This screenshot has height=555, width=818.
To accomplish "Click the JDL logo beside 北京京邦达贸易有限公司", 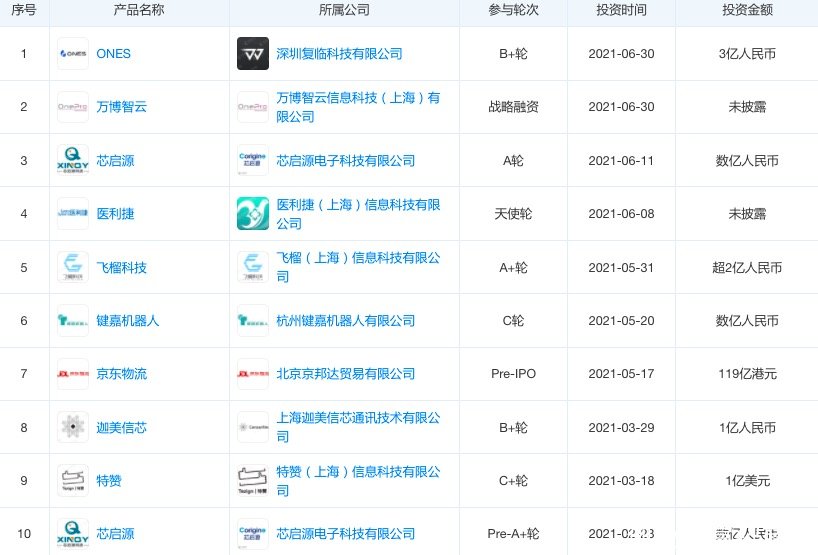I will tap(253, 374).
